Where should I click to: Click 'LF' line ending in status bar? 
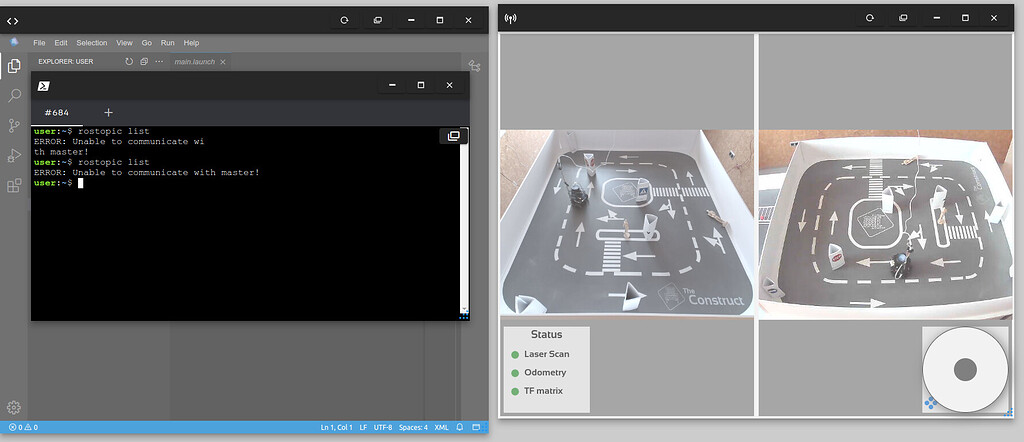point(363,428)
